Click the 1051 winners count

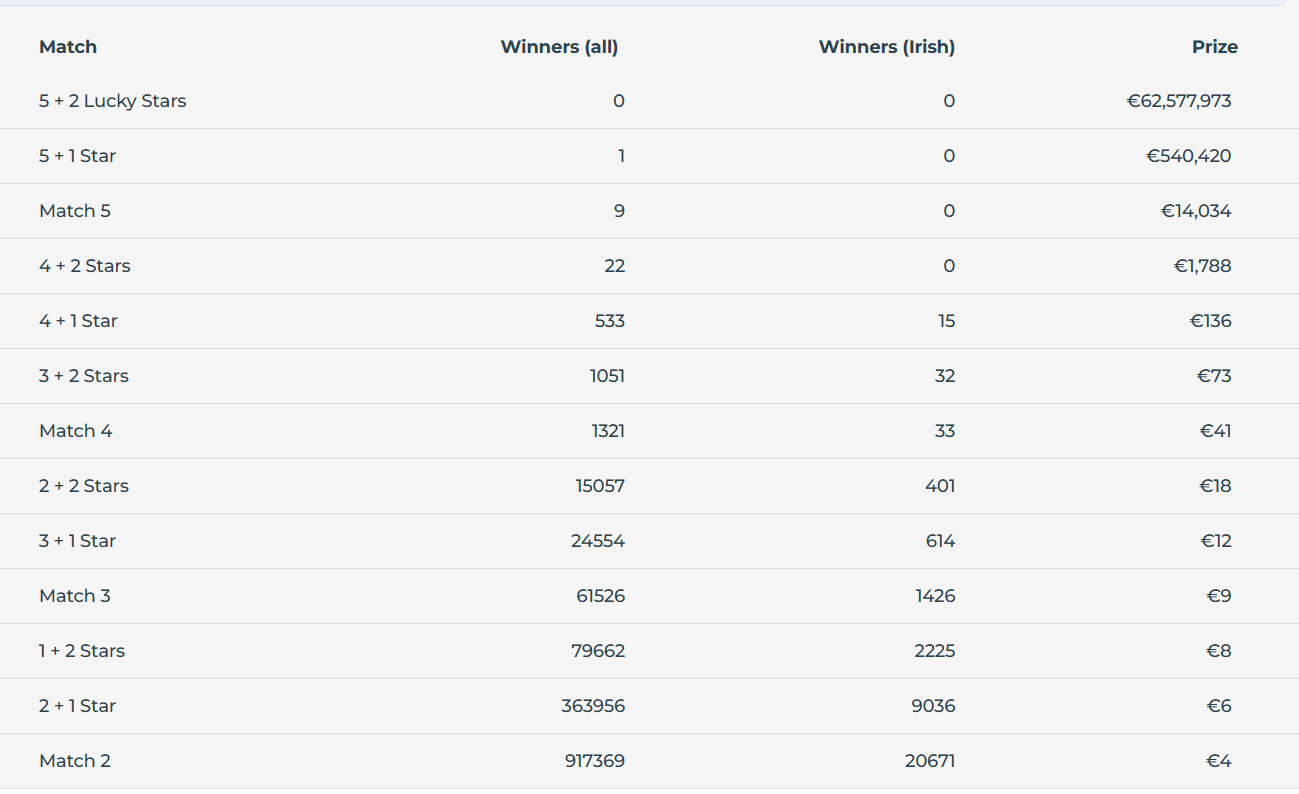coord(607,376)
